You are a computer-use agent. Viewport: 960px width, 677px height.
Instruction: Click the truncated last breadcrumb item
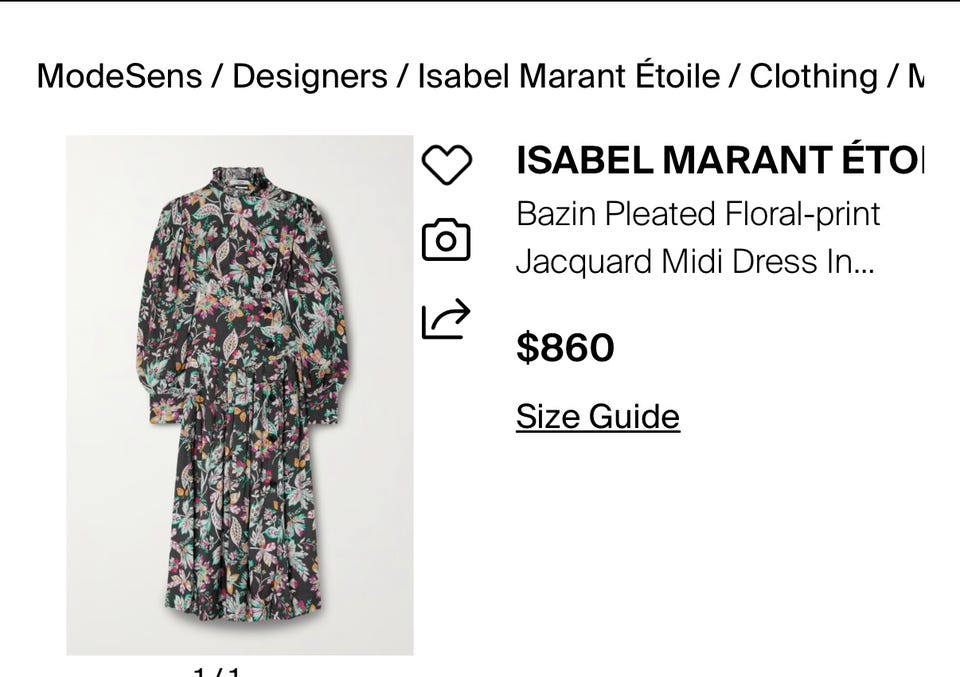(x=914, y=76)
